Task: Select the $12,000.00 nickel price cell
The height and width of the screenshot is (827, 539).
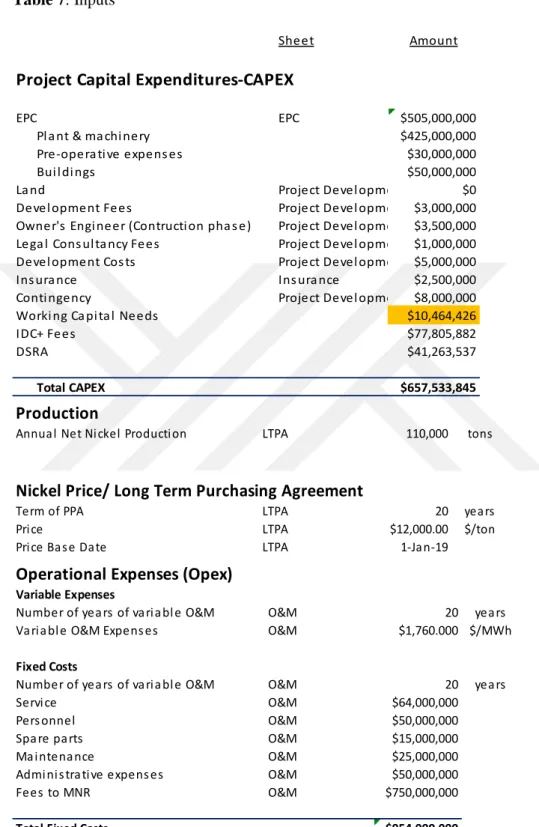Action: (419, 529)
